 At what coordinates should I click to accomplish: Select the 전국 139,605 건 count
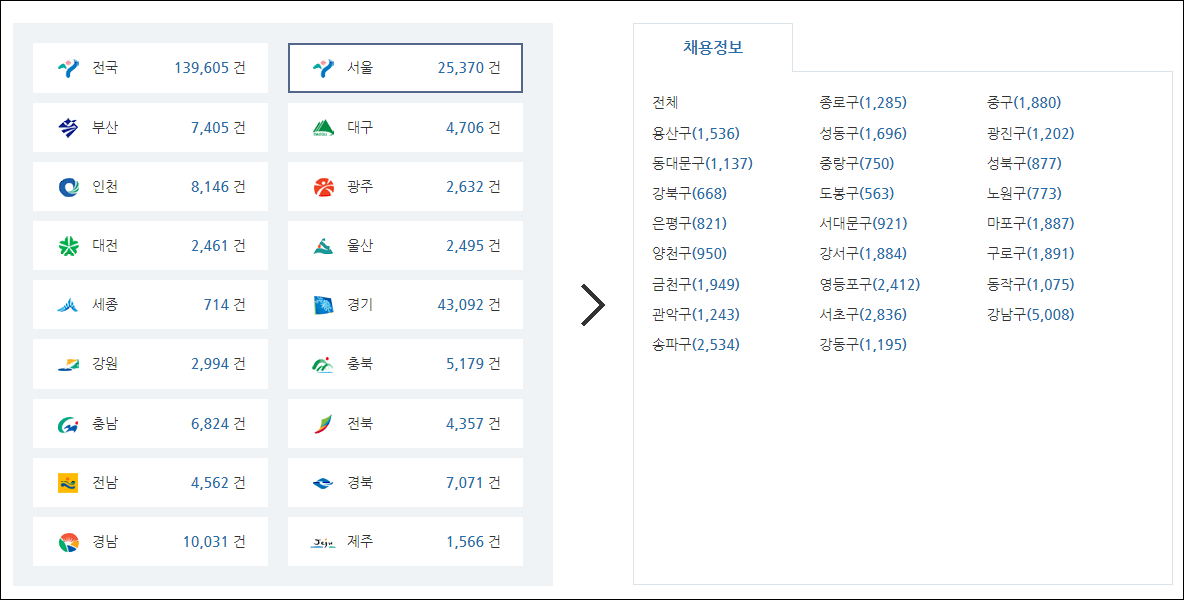210,68
